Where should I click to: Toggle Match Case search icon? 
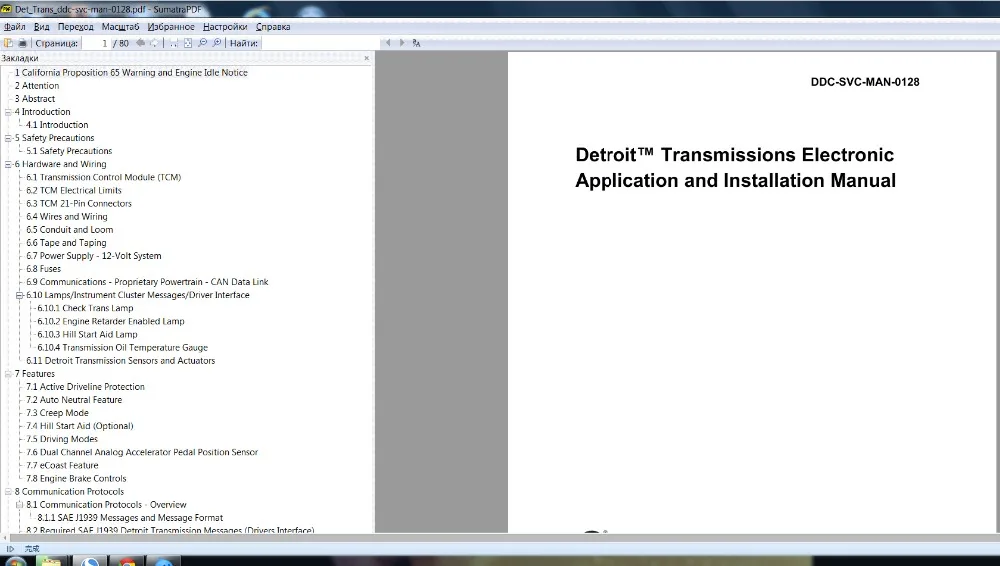(416, 43)
